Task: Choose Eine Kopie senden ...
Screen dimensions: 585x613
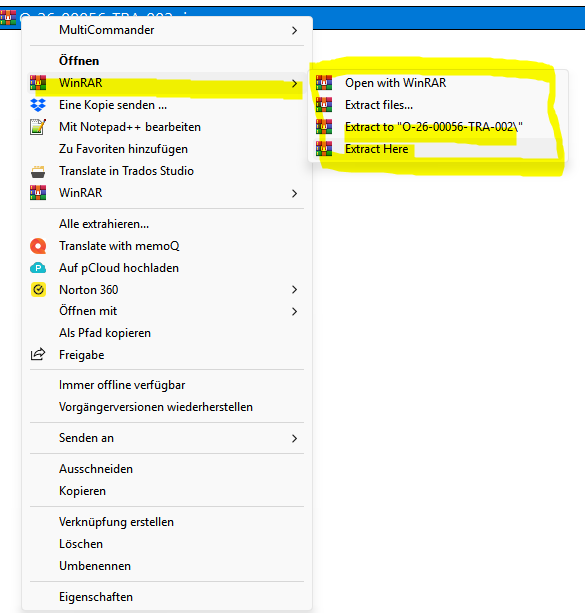Action: [x=167, y=105]
